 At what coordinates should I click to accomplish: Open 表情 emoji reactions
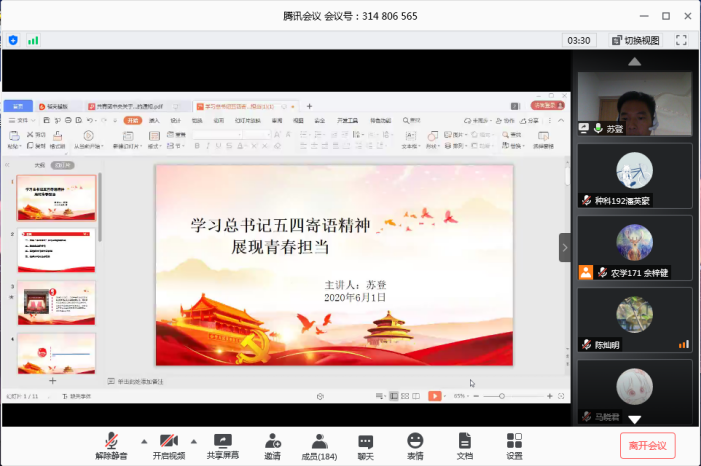pos(414,446)
